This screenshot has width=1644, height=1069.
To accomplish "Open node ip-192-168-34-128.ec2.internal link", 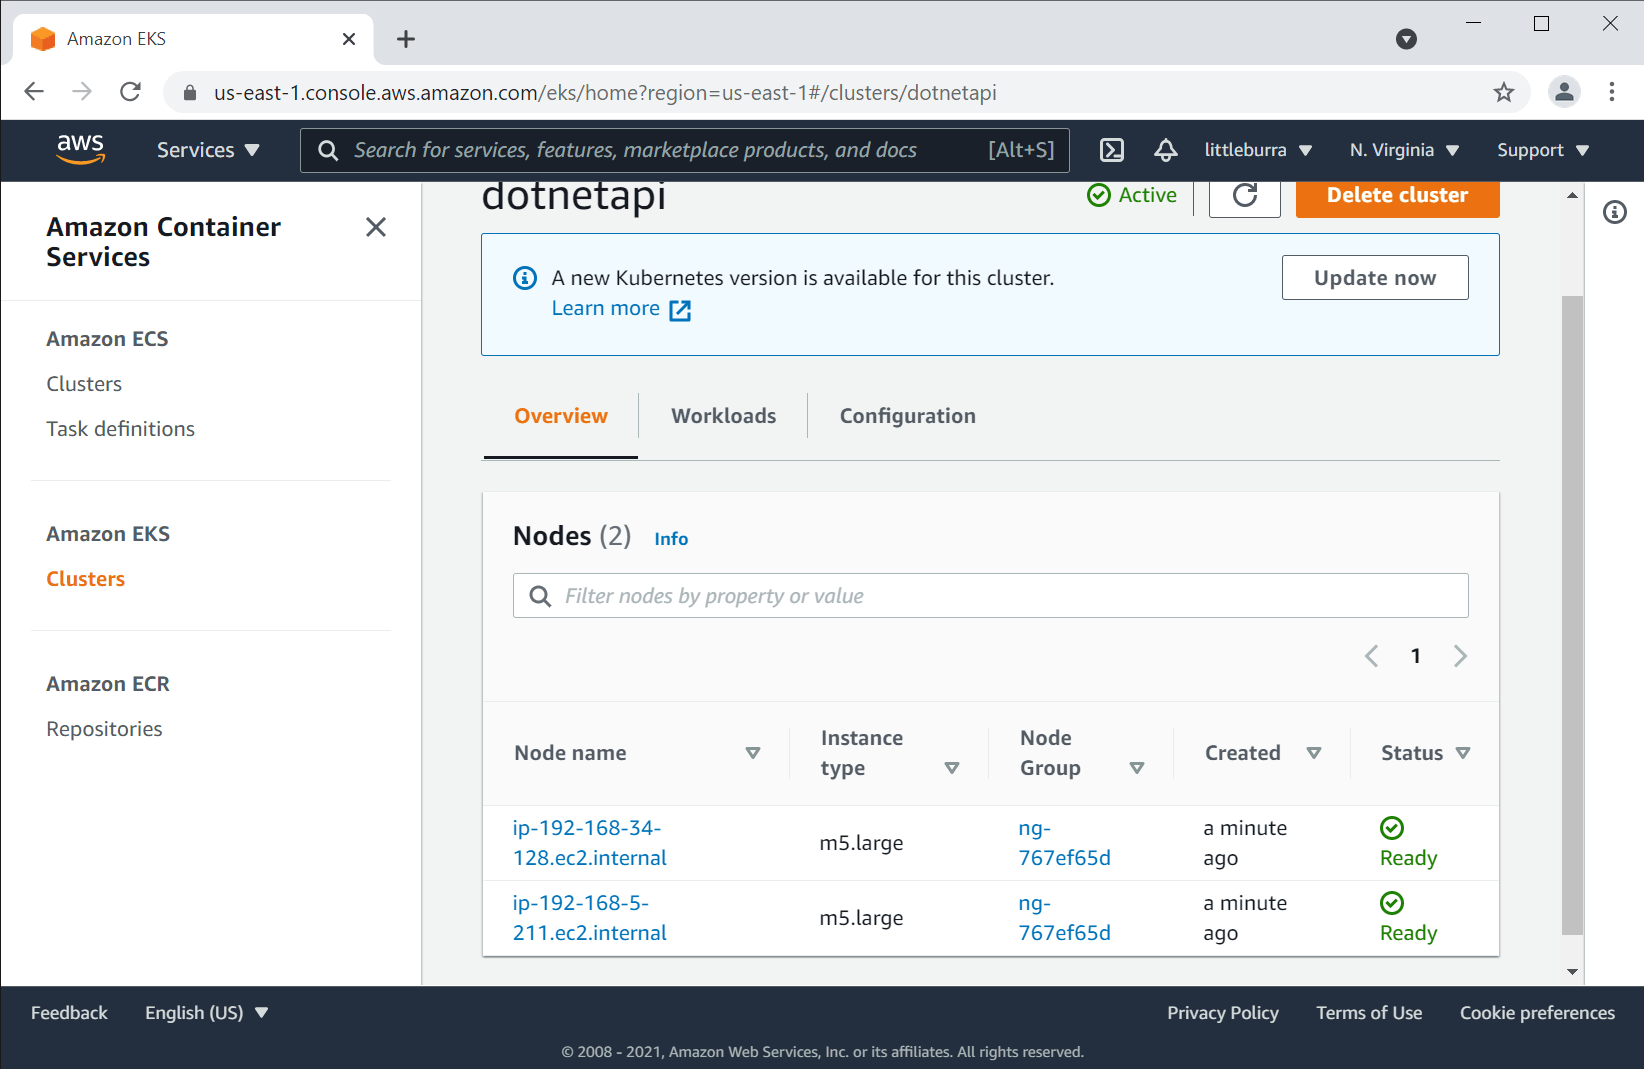I will [589, 843].
